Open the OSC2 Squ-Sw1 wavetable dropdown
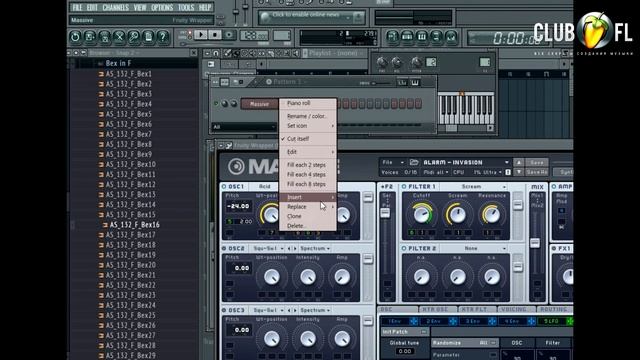 tap(268, 249)
